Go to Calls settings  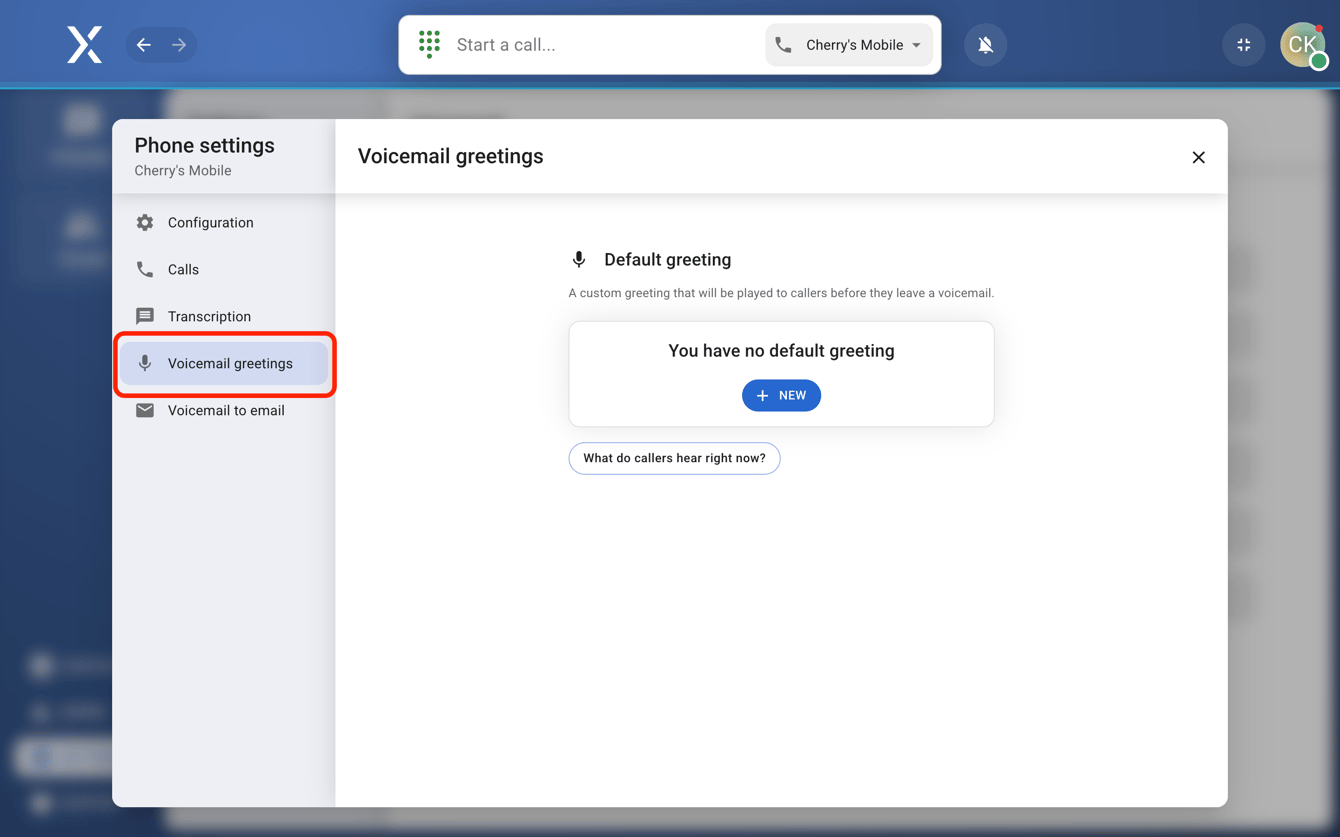pyautogui.click(x=183, y=270)
